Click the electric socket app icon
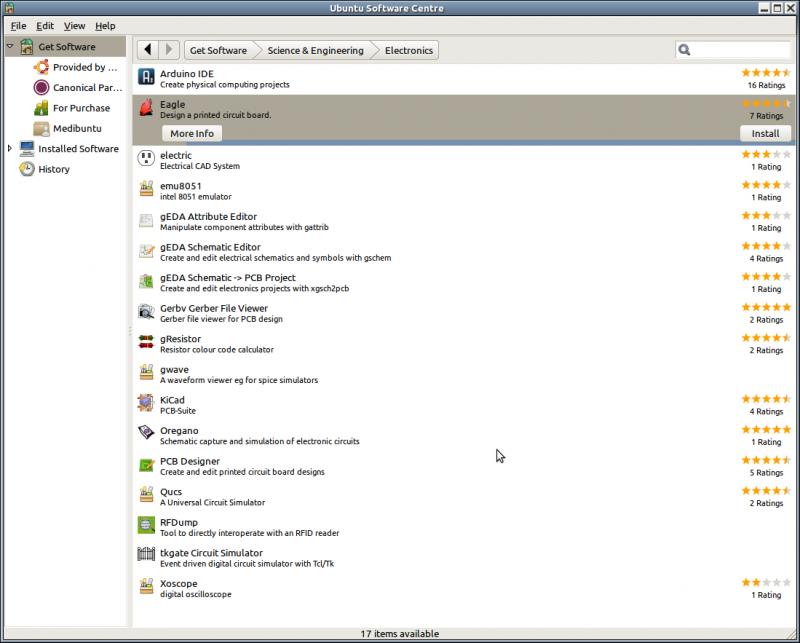This screenshot has height=643, width=800. (x=146, y=158)
